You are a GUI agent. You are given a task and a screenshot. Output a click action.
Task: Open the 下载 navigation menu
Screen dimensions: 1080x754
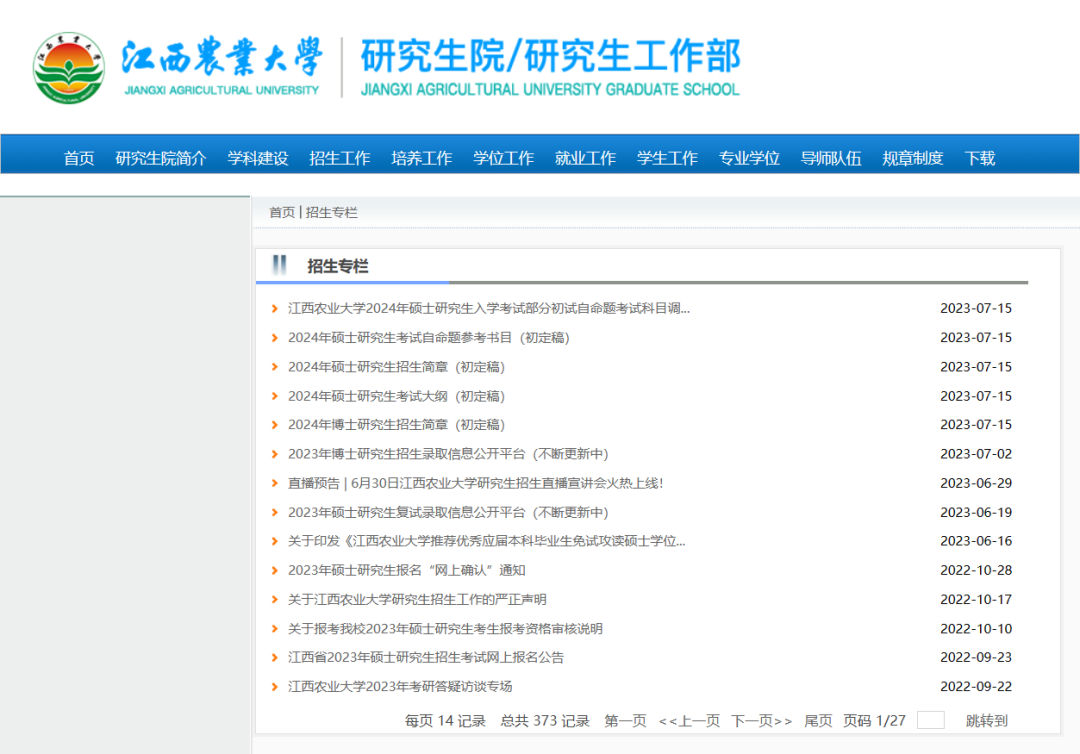pyautogui.click(x=979, y=157)
